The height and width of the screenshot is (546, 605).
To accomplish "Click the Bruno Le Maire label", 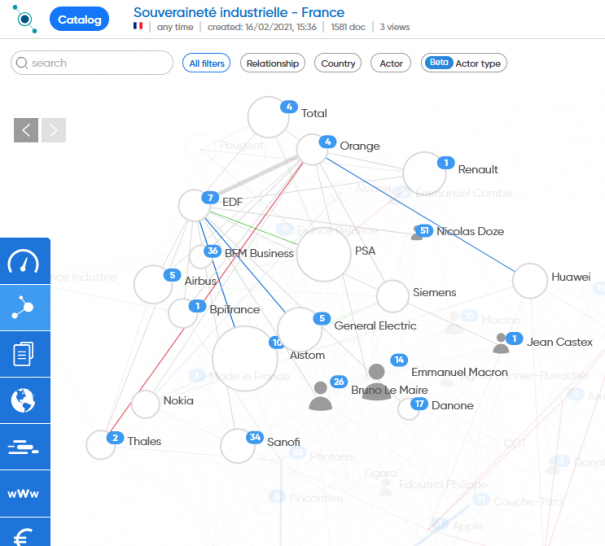I will (x=389, y=390).
